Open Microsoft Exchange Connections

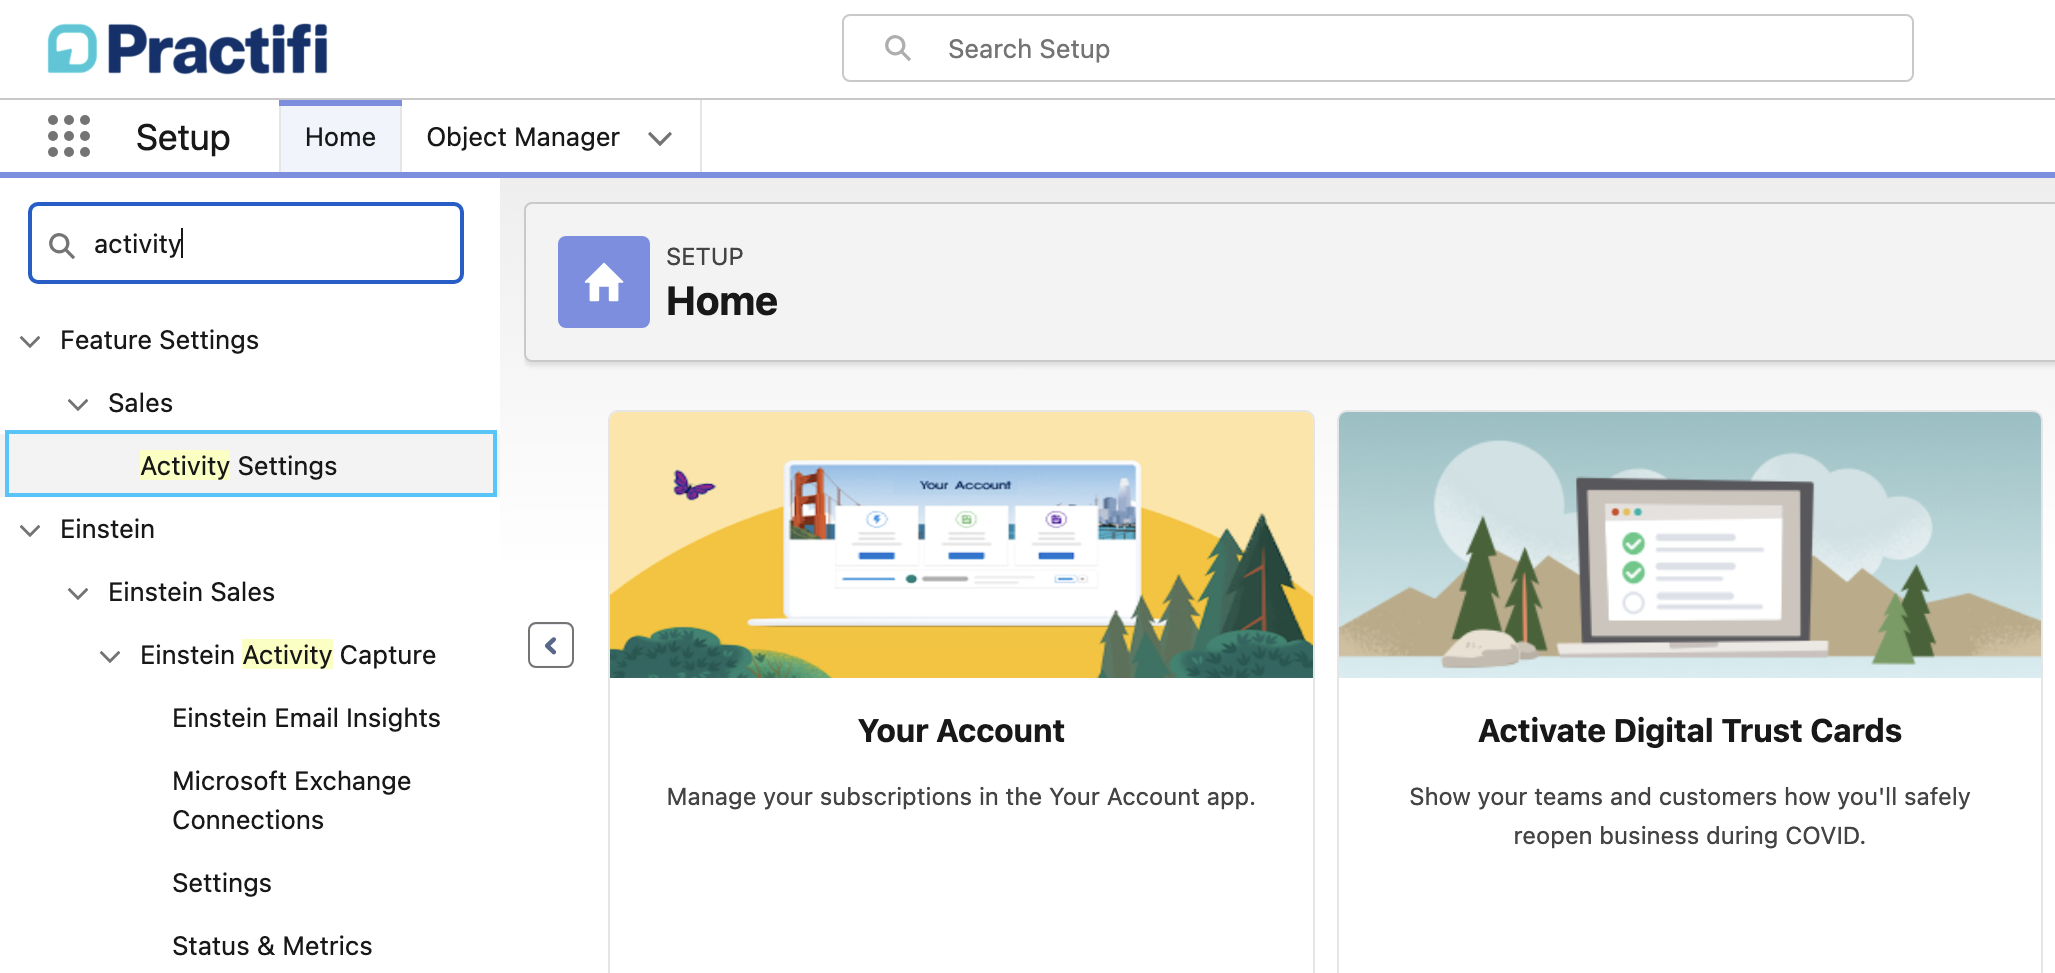coord(291,800)
